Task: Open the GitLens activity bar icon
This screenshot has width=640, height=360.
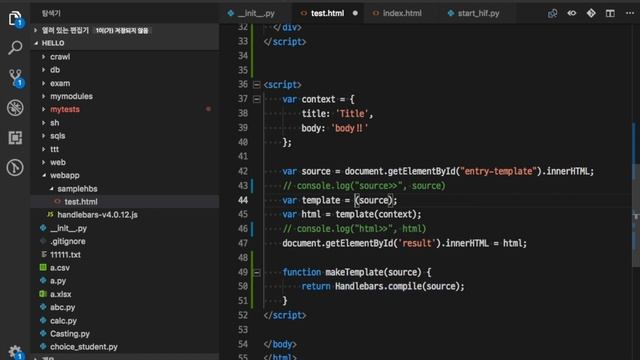Action: pos(15,167)
